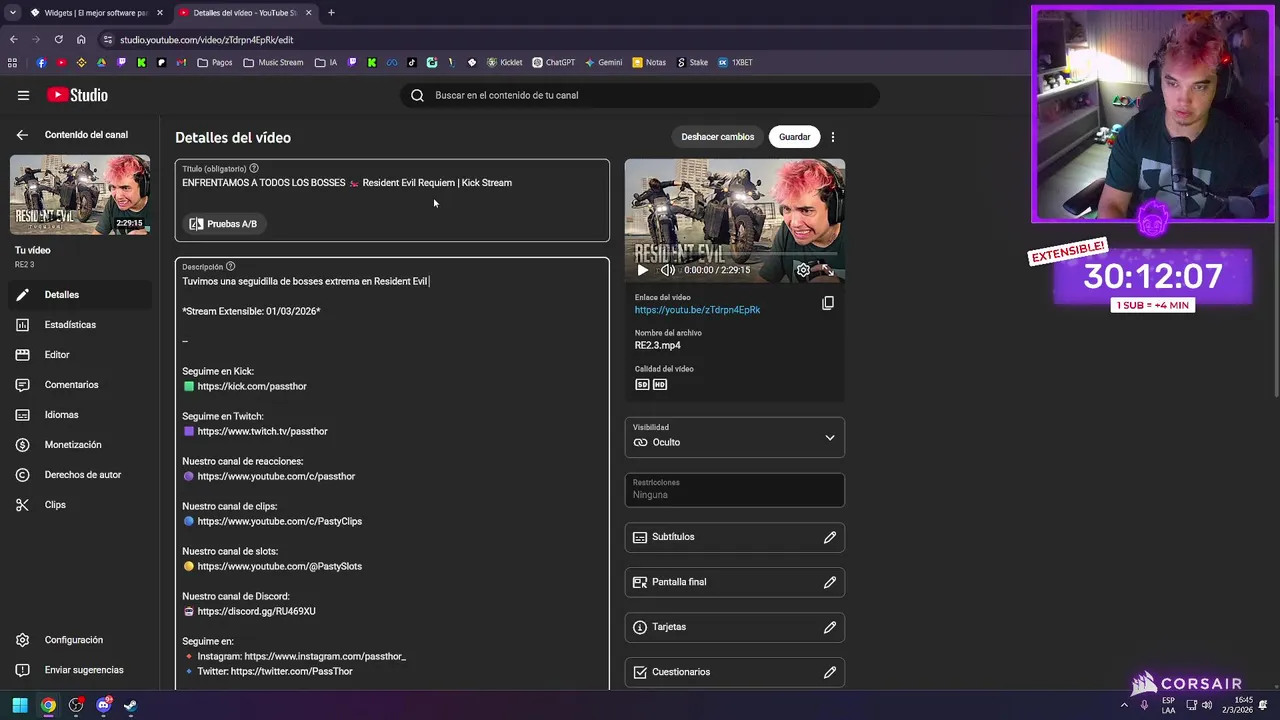Edit Cuestionarios with the pencil icon
This screenshot has width=1280, height=720.
pos(830,672)
